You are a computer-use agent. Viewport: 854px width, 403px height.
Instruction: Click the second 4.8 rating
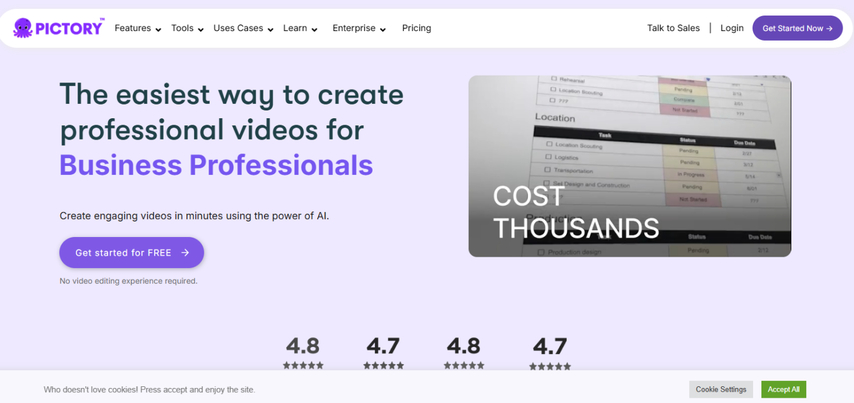click(463, 346)
